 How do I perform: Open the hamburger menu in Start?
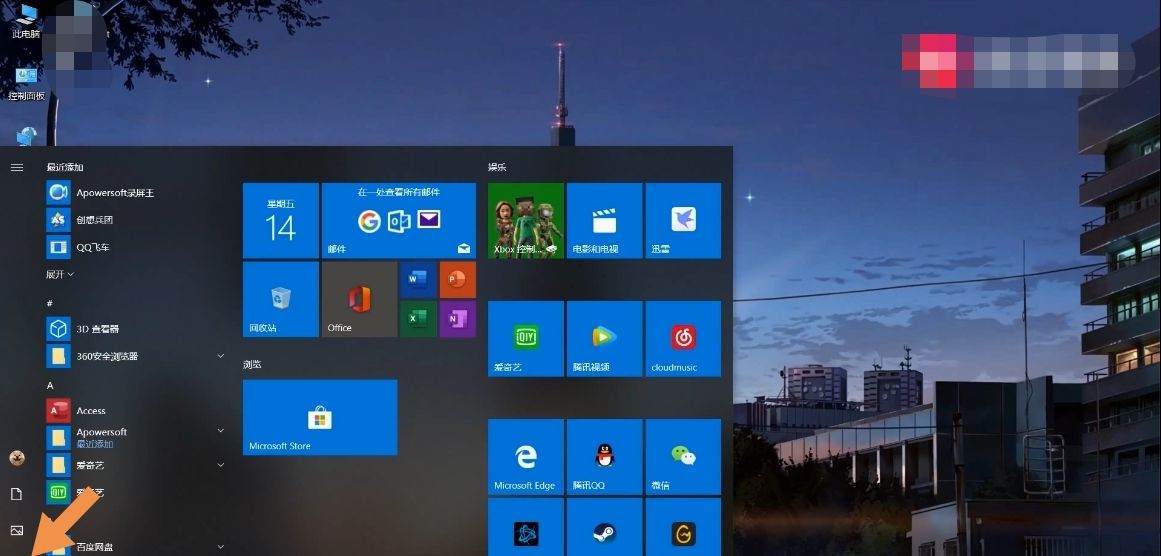tap(16, 167)
